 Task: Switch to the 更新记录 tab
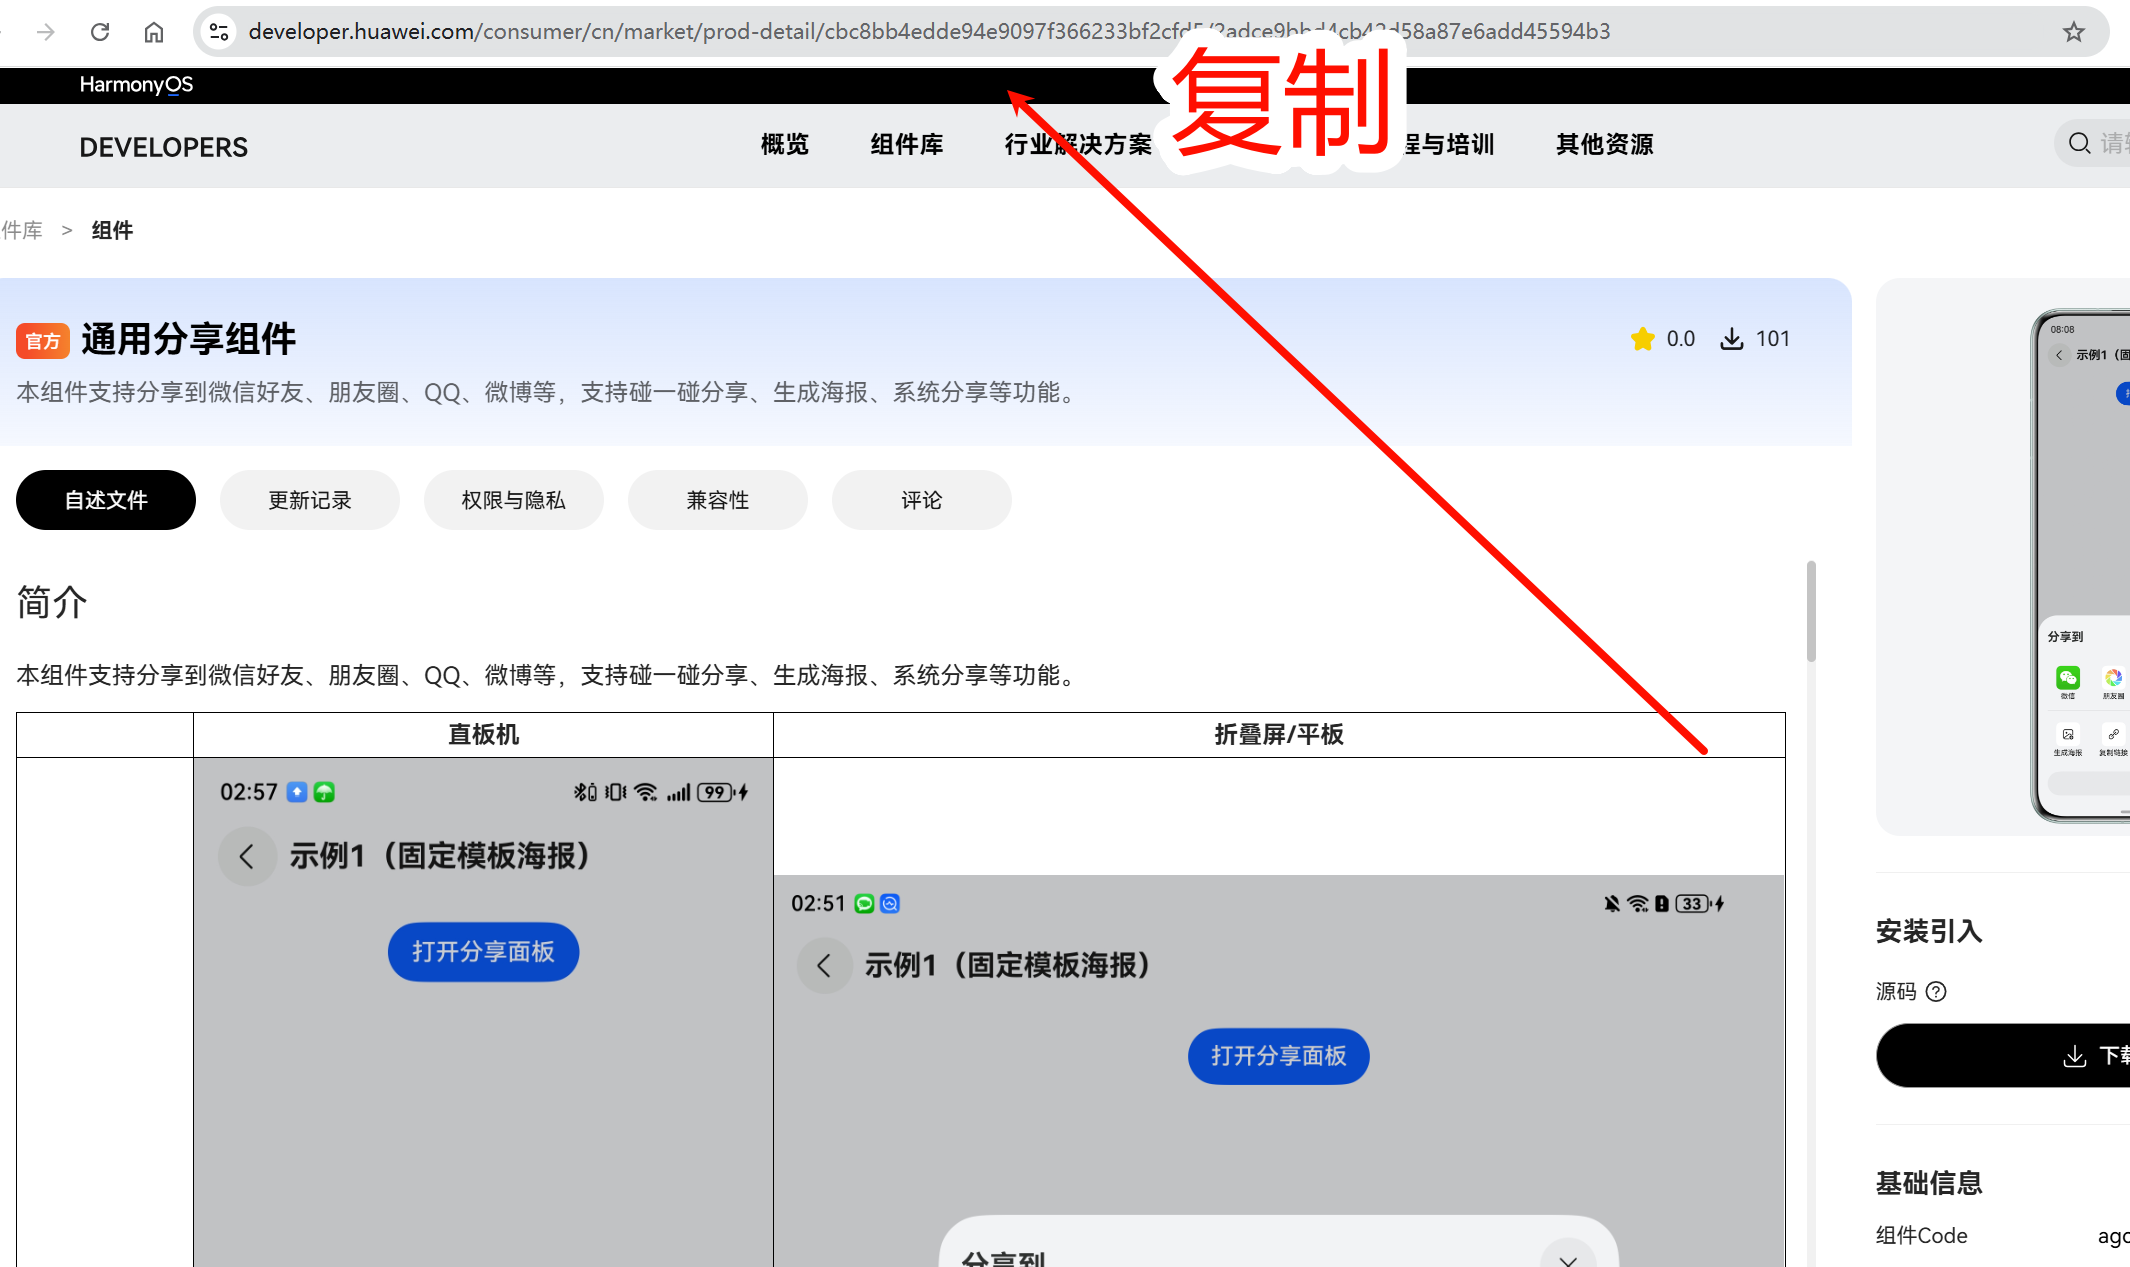(309, 500)
